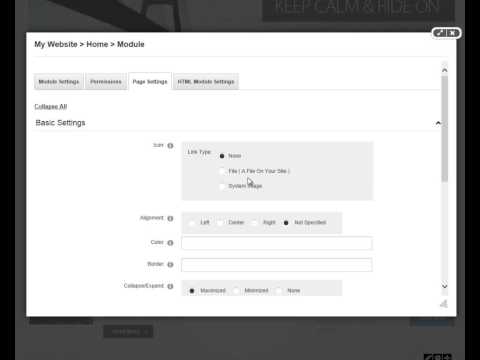
Task: Click the dialog resize grip icon
Action: (444, 304)
